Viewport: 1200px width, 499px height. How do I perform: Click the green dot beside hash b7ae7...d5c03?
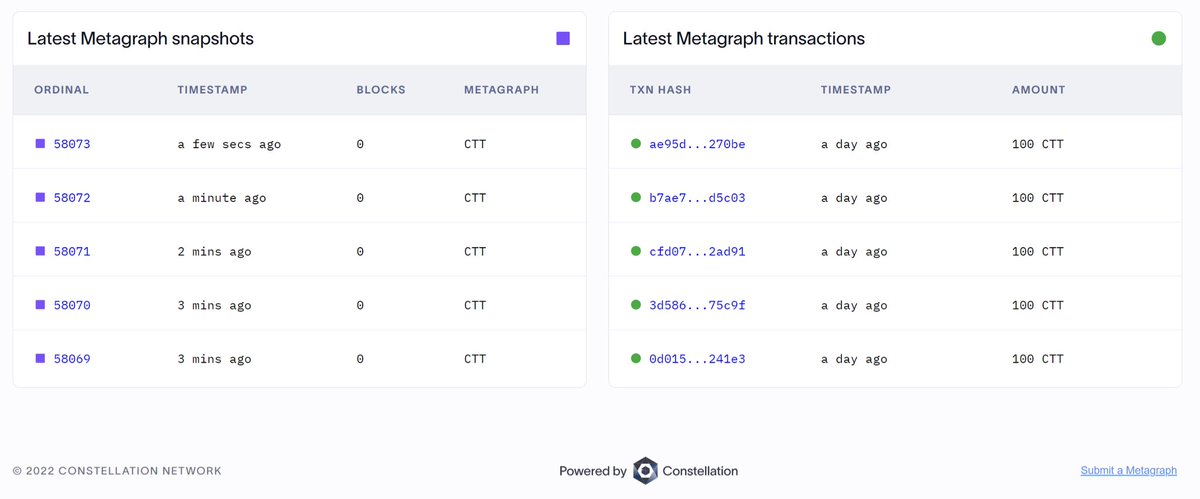pos(636,198)
